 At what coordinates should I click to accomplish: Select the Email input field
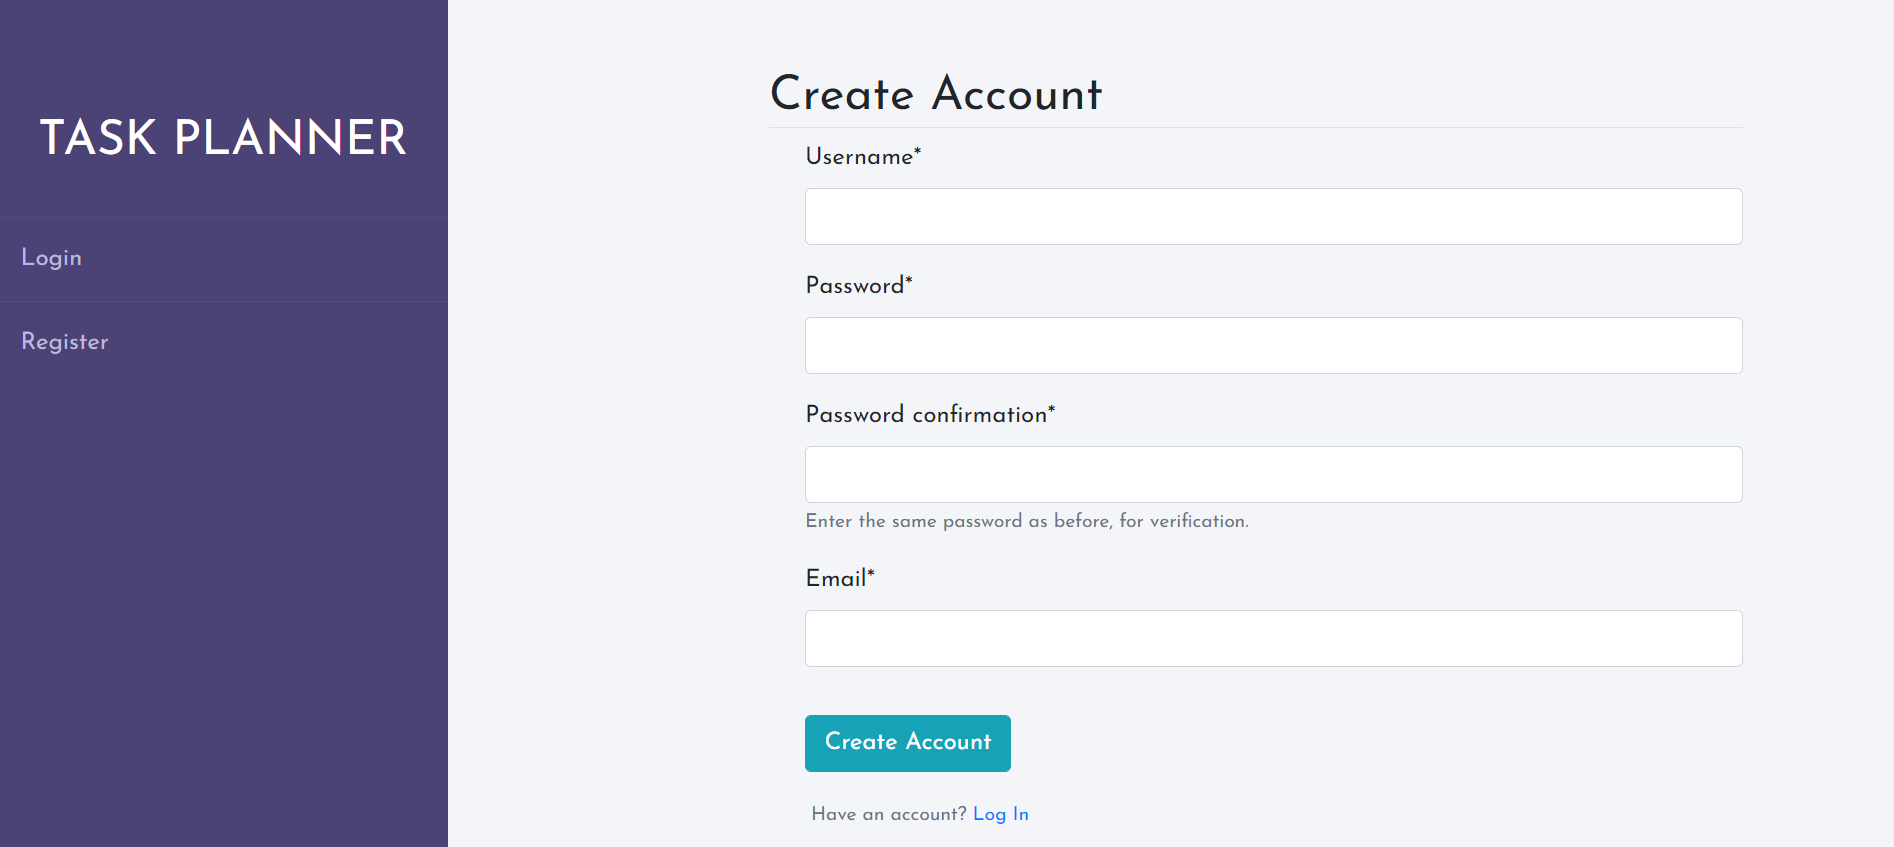click(1273, 638)
